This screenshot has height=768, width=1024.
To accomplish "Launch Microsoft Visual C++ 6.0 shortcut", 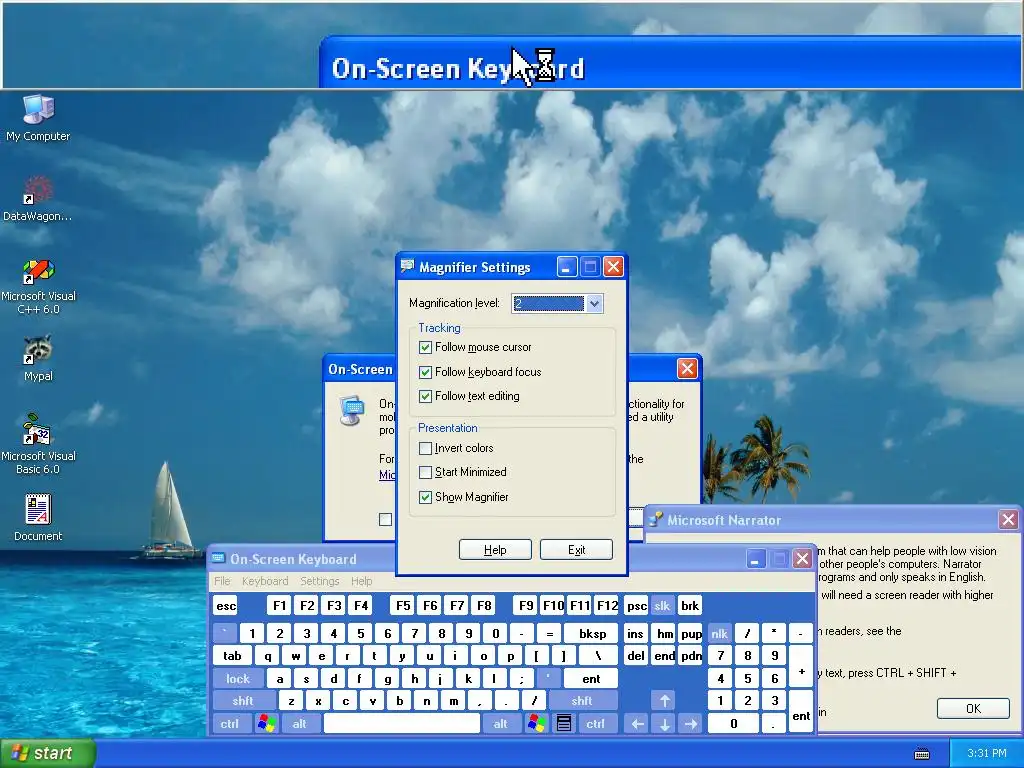I will (38, 286).
